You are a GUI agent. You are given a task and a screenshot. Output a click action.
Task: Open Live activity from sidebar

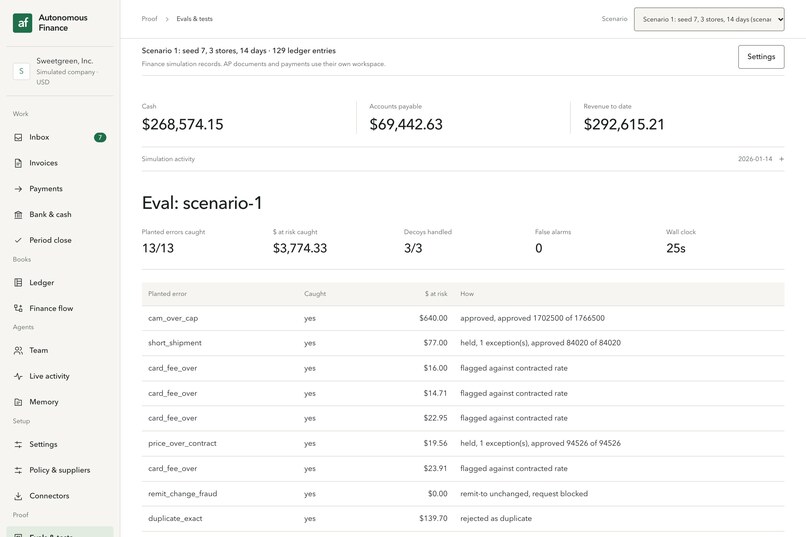point(60,376)
